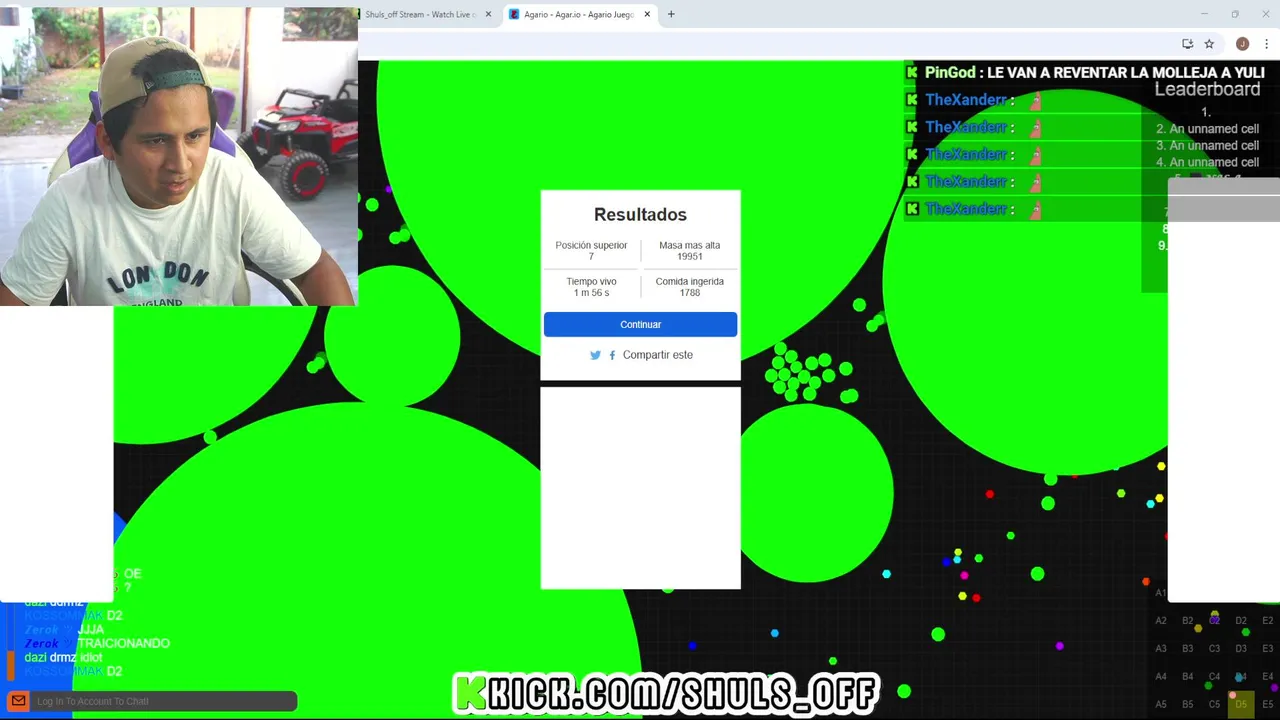This screenshot has width=1280, height=720.
Task: Click the Posición superior value 7
Action: click(x=591, y=257)
